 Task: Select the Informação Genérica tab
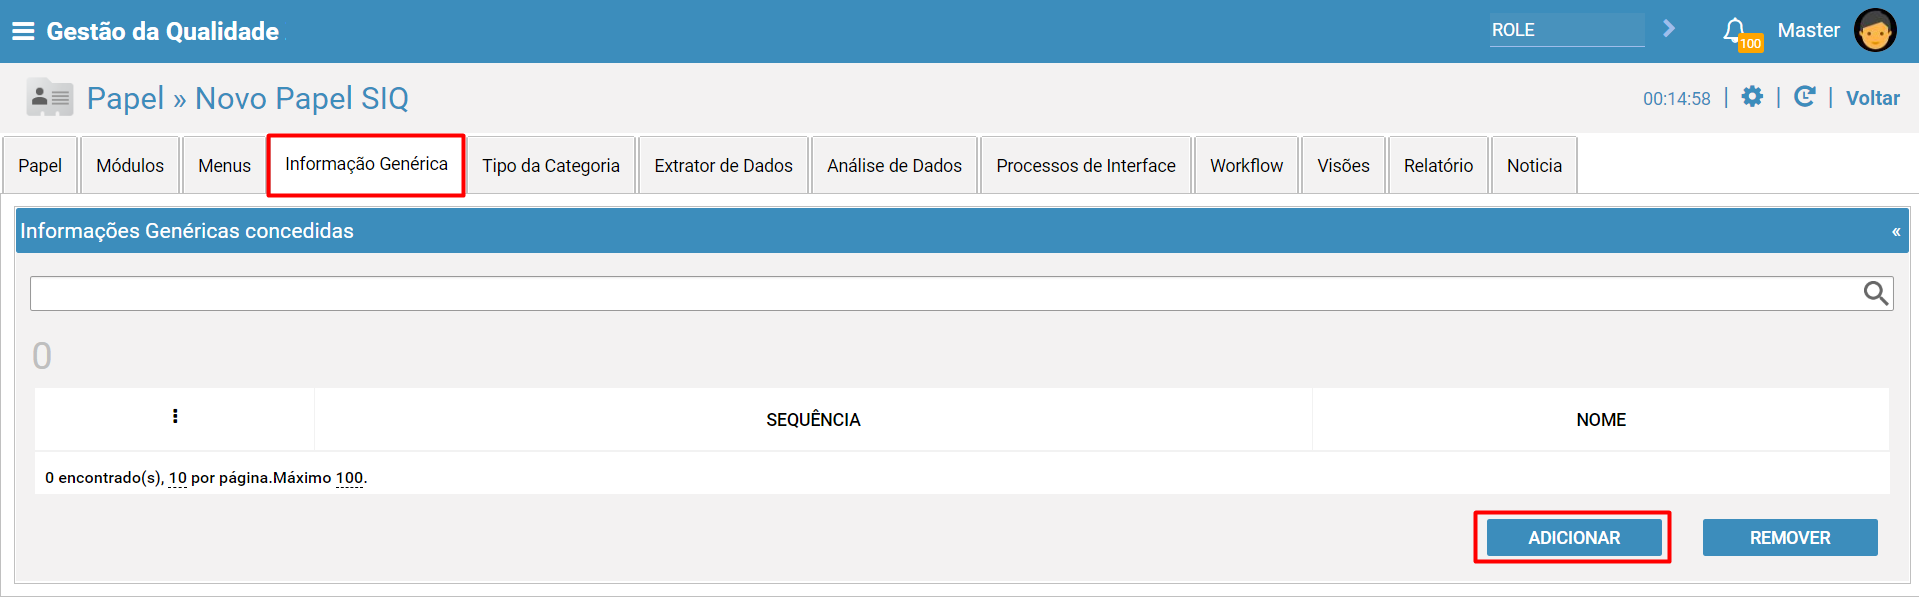pos(366,164)
